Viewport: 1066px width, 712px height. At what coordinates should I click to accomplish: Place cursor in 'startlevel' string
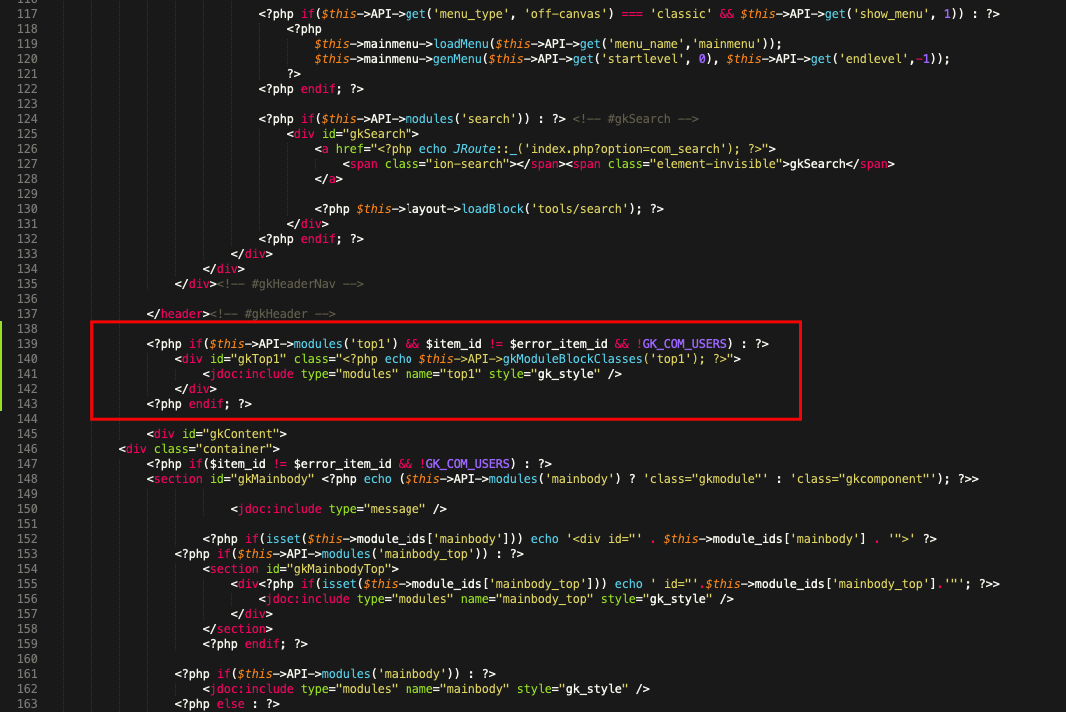click(x=640, y=58)
